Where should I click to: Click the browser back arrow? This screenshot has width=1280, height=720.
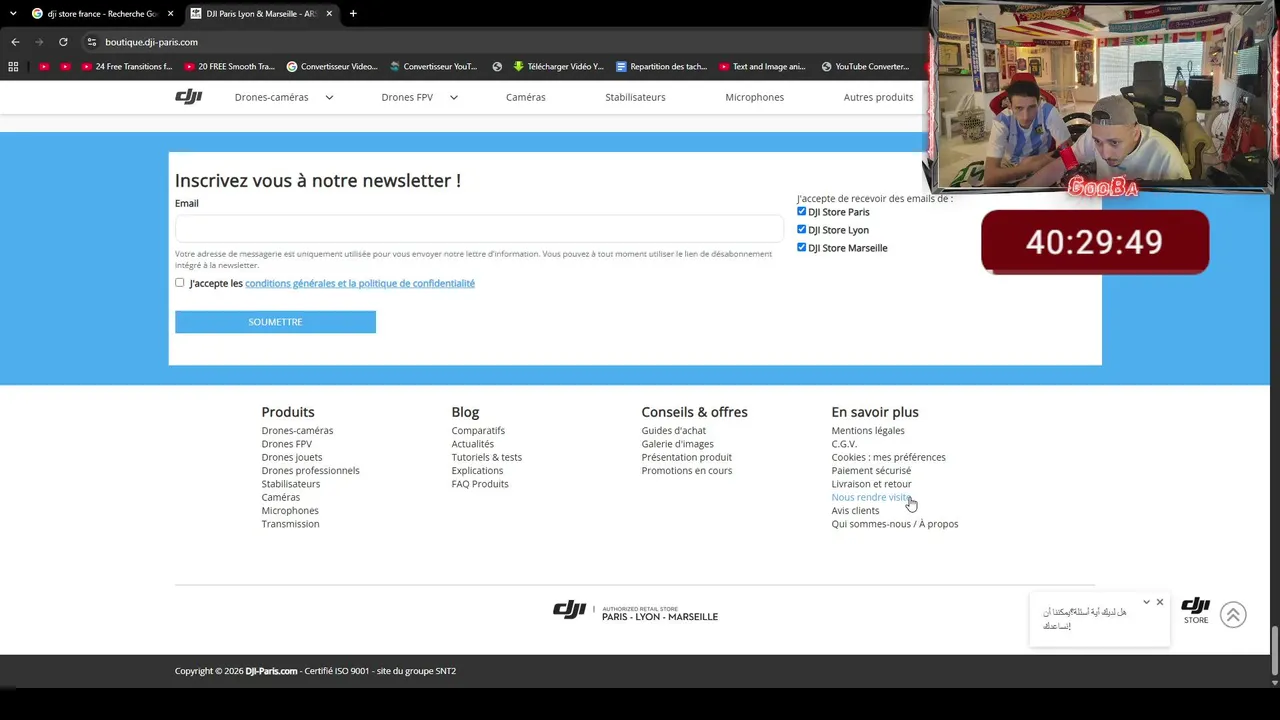[x=15, y=42]
